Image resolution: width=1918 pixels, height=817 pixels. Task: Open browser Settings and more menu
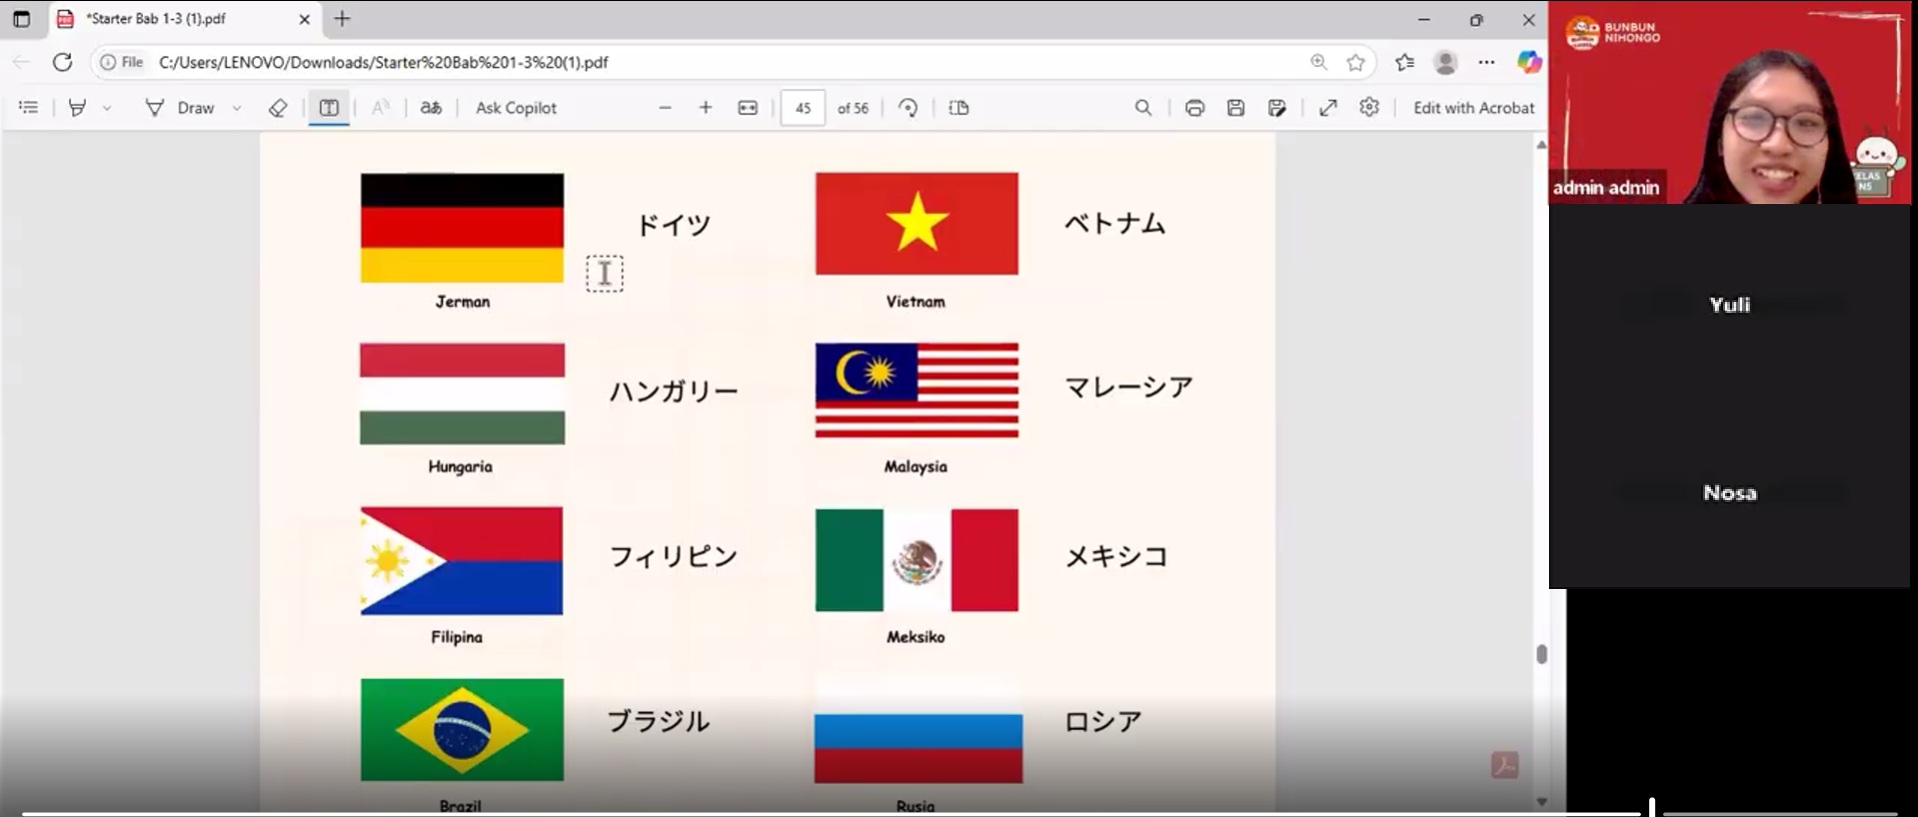1487,62
